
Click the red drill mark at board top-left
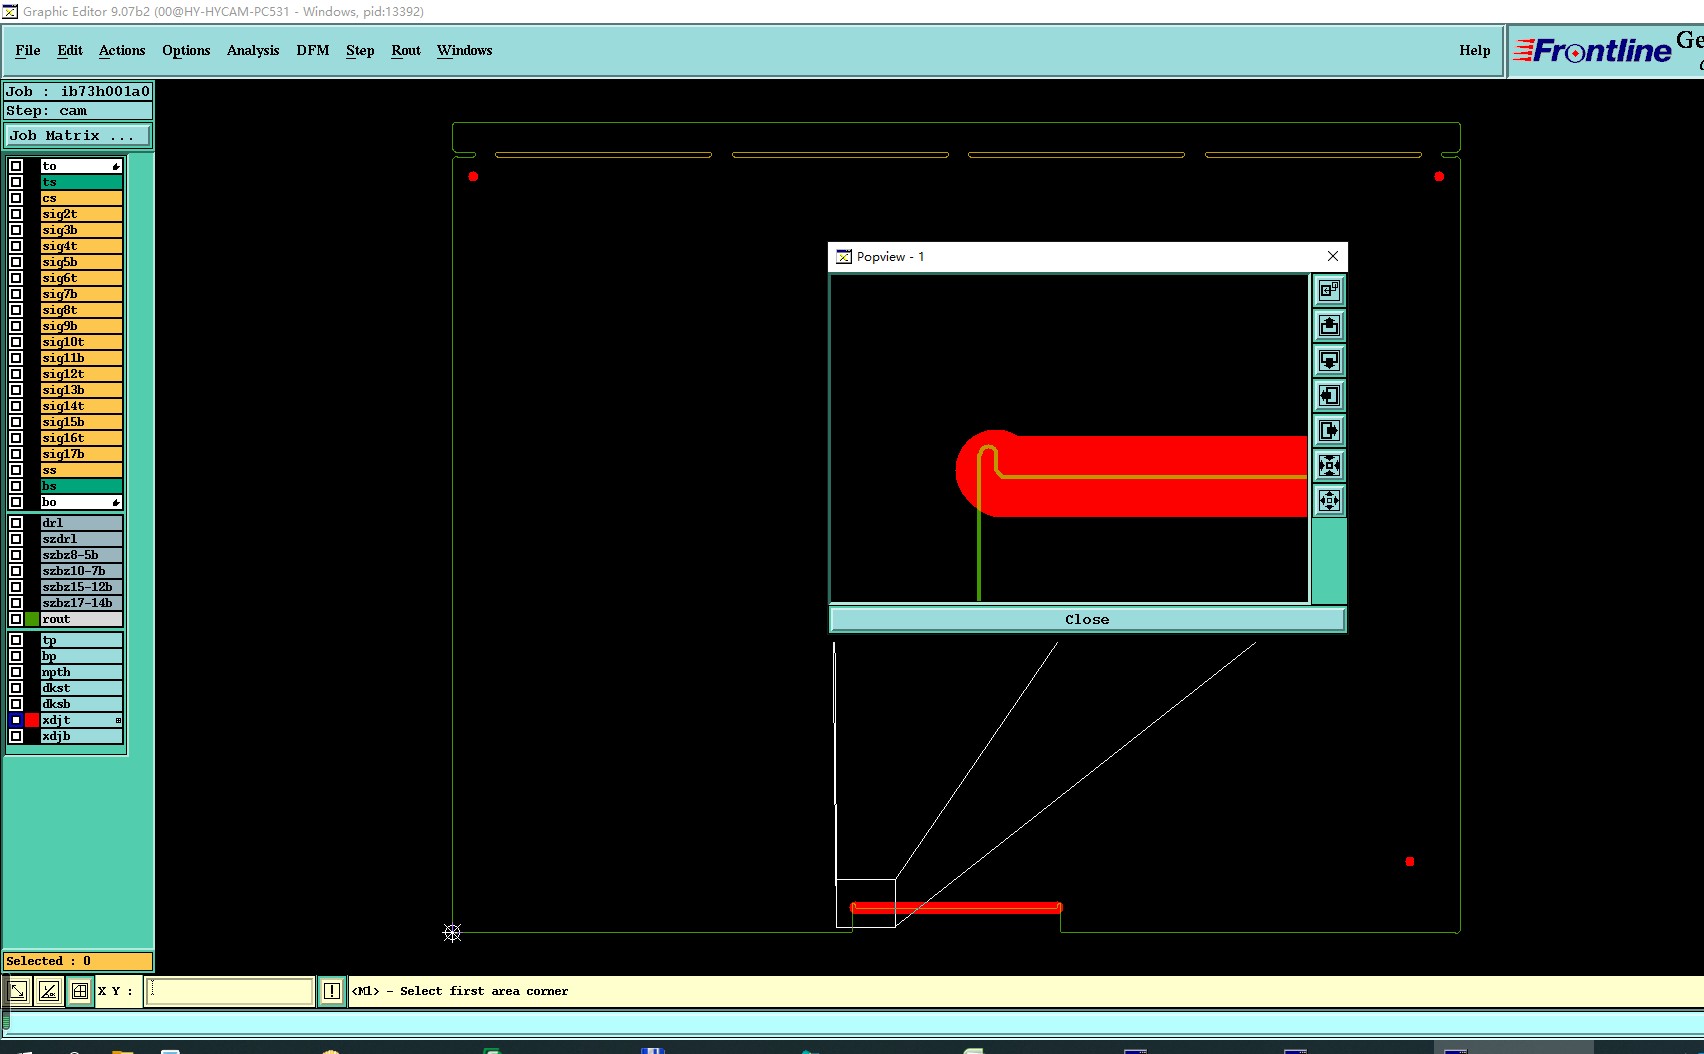473,177
